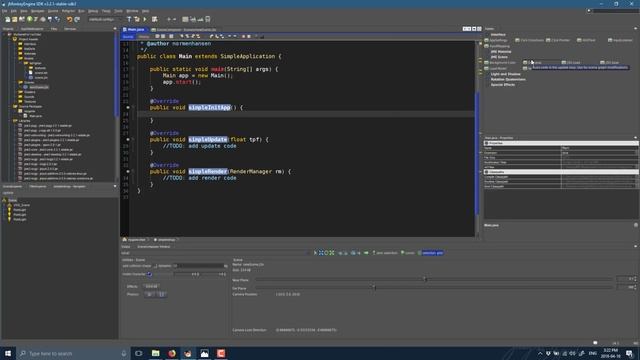Select the scene composer Select tool icon
Image resolution: width=640 pixels, height=360 pixels.
(316, 253)
